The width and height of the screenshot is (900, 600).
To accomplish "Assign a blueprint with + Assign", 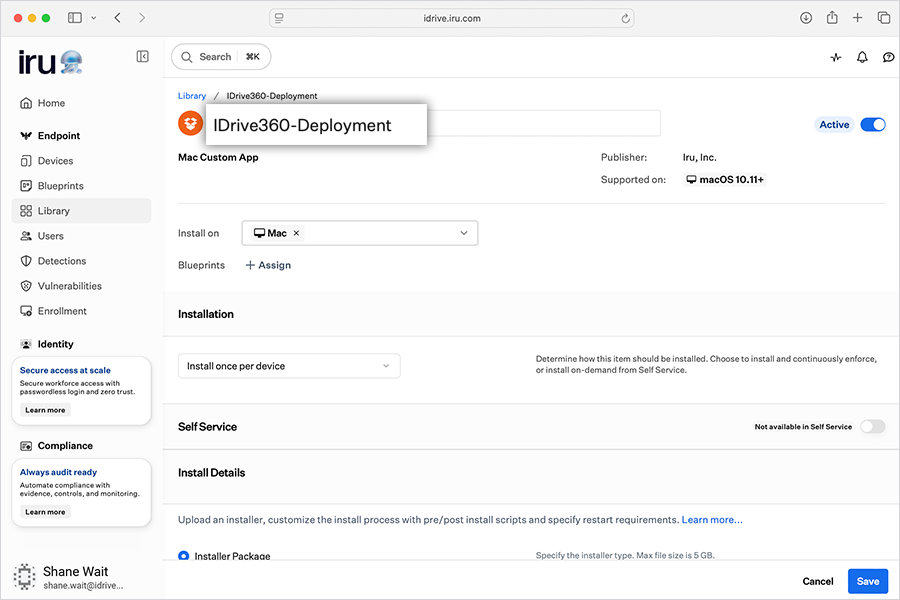I will pyautogui.click(x=268, y=265).
